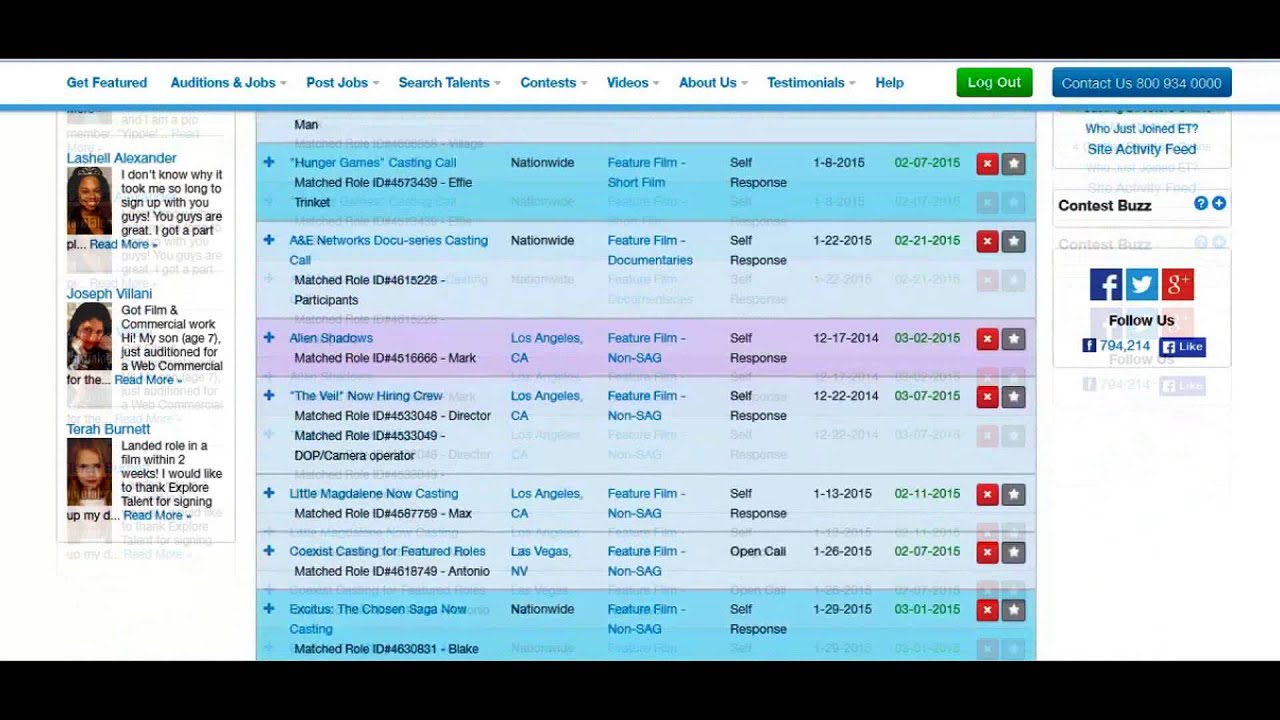Open "The Veil" Now Hiring Crew listing
The height and width of the screenshot is (720, 1280).
coord(366,396)
